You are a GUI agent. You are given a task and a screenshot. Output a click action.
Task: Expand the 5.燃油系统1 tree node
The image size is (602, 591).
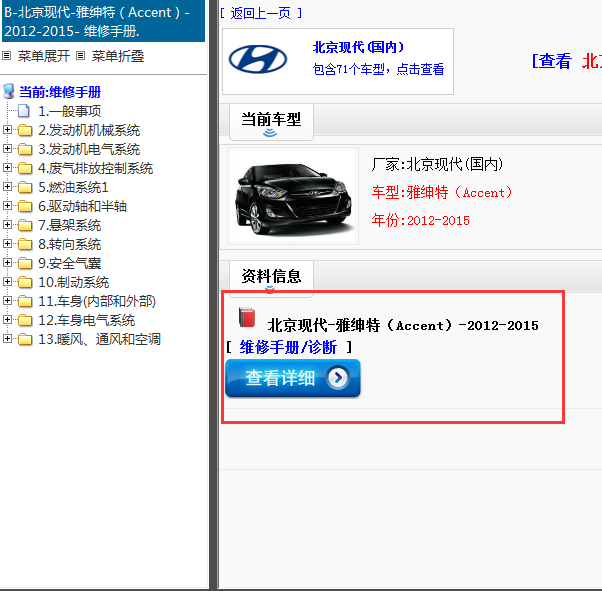coord(7,186)
